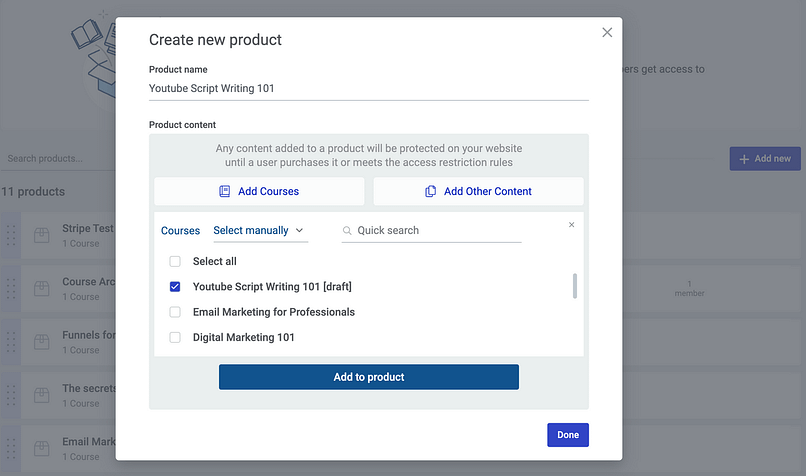This screenshot has height=476, width=806.
Task: Click the box icon next to Email Mark product
Action: [41, 449]
